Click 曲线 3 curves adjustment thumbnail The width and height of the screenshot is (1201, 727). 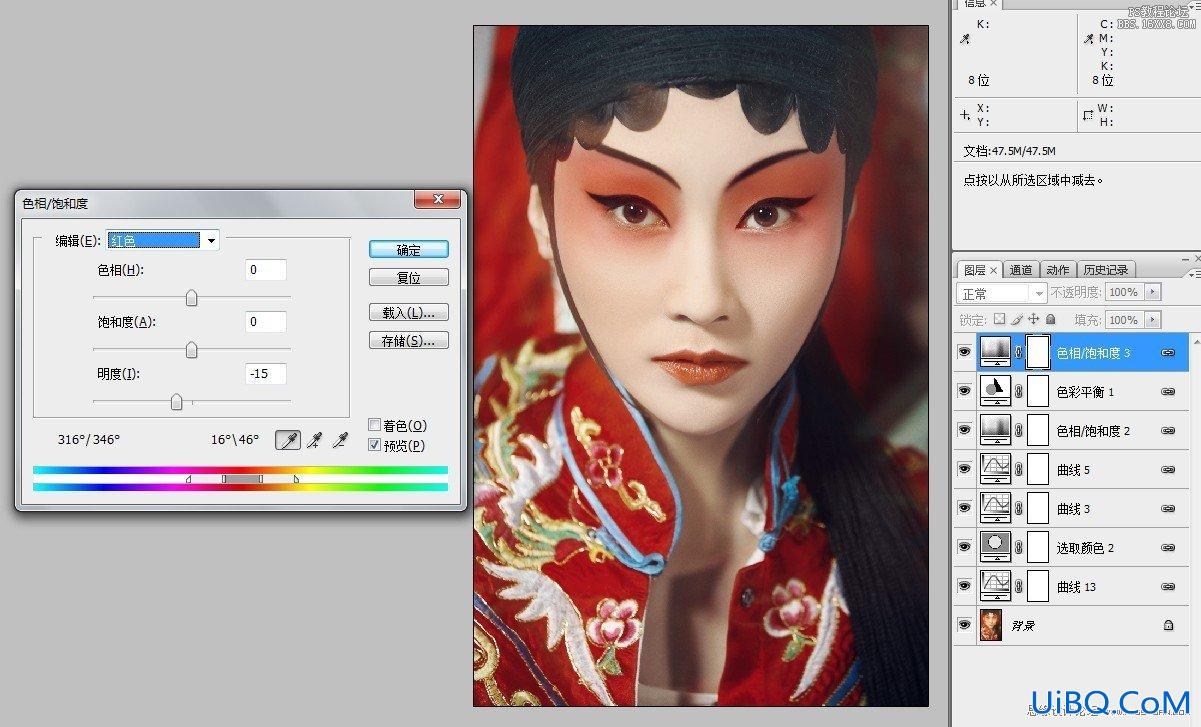pos(994,508)
